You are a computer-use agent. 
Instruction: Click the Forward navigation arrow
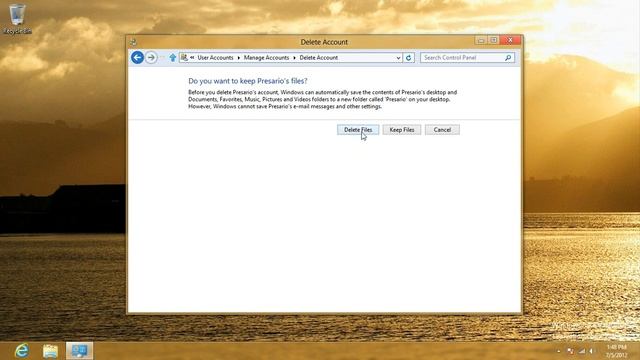click(x=151, y=58)
